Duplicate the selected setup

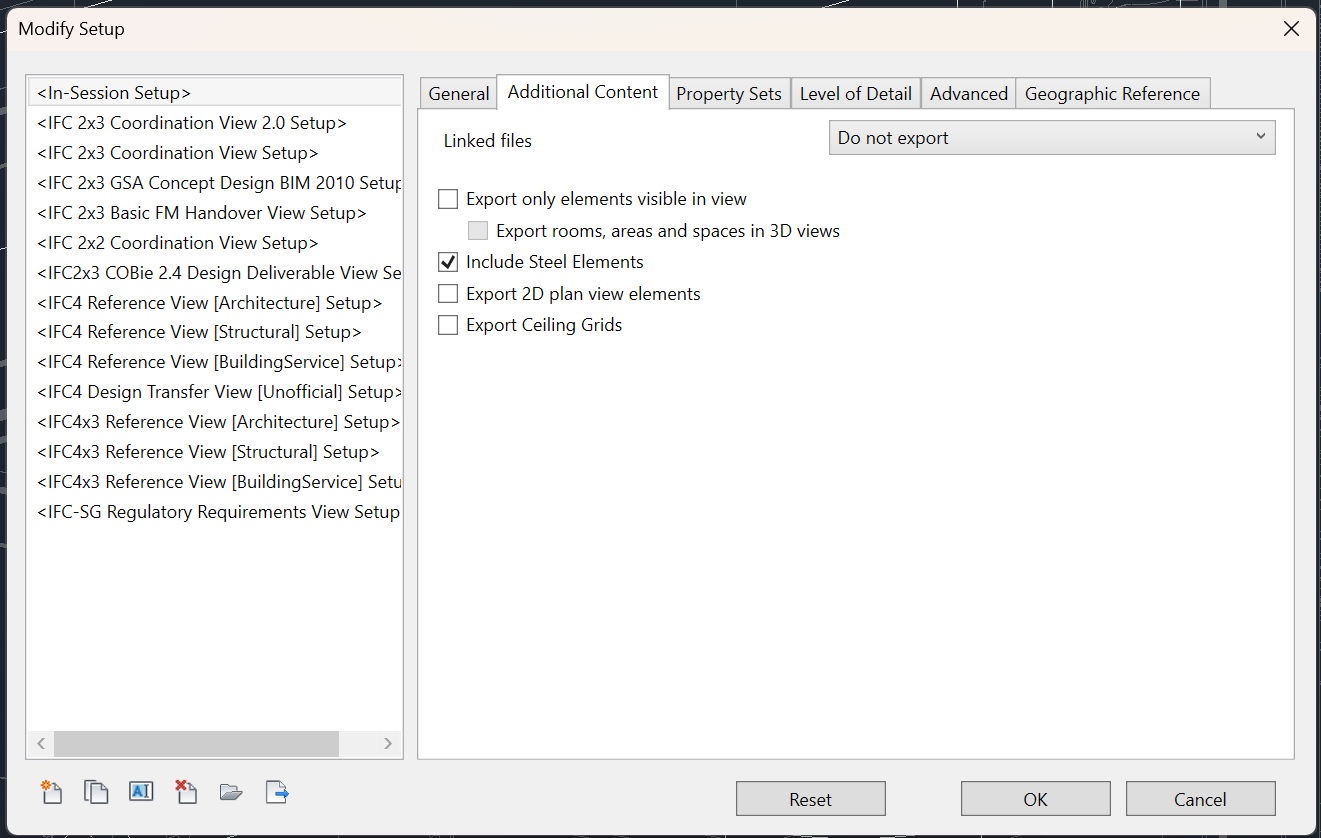96,792
